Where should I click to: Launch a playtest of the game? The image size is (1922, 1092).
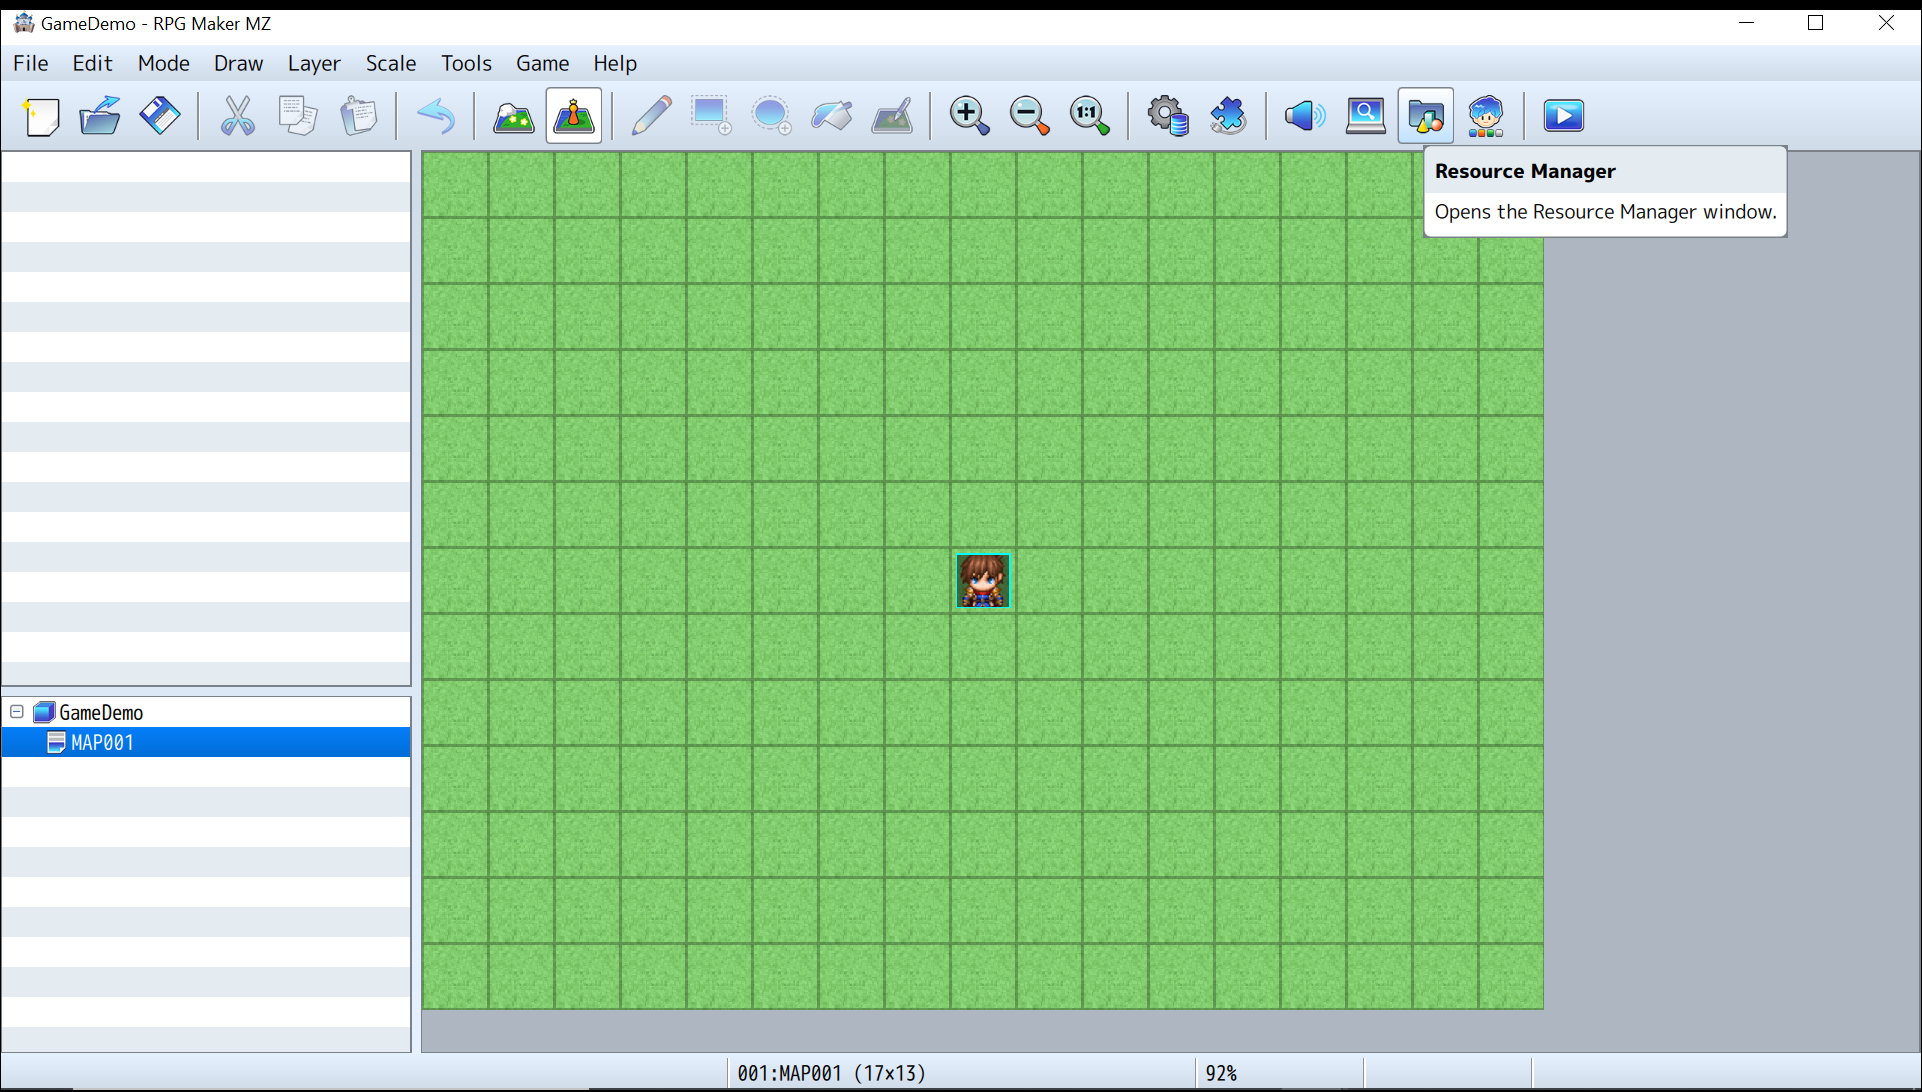pos(1563,115)
